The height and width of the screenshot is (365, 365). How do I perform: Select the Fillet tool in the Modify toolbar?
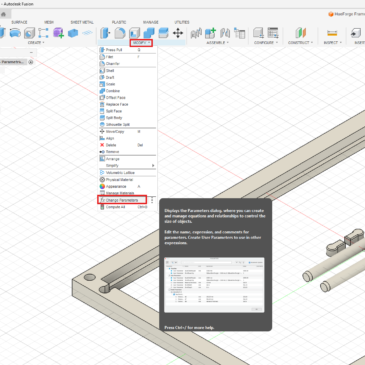coord(120,33)
